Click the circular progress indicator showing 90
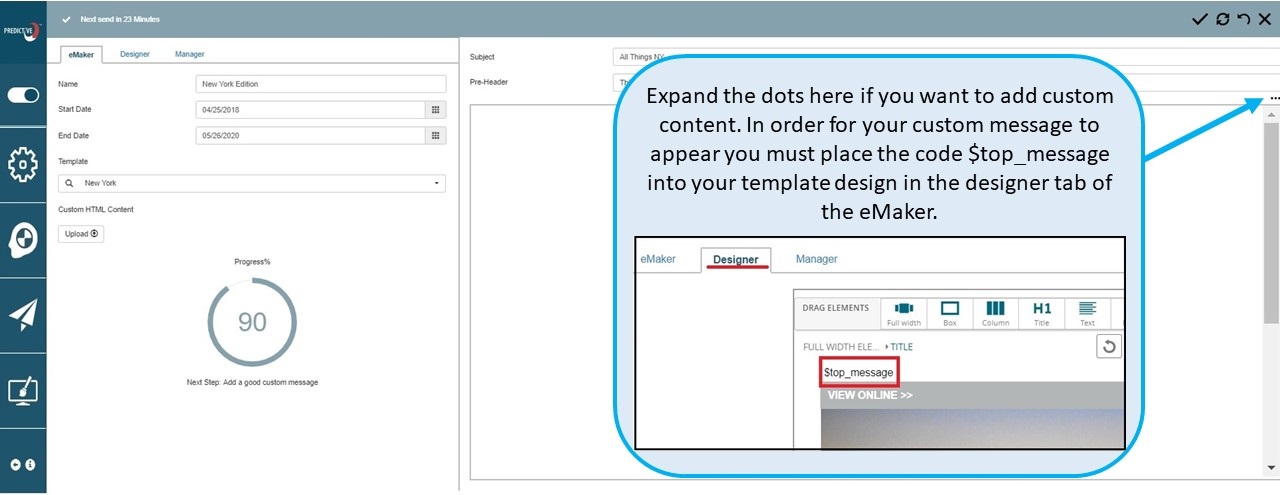The height and width of the screenshot is (495, 1280). 252,322
